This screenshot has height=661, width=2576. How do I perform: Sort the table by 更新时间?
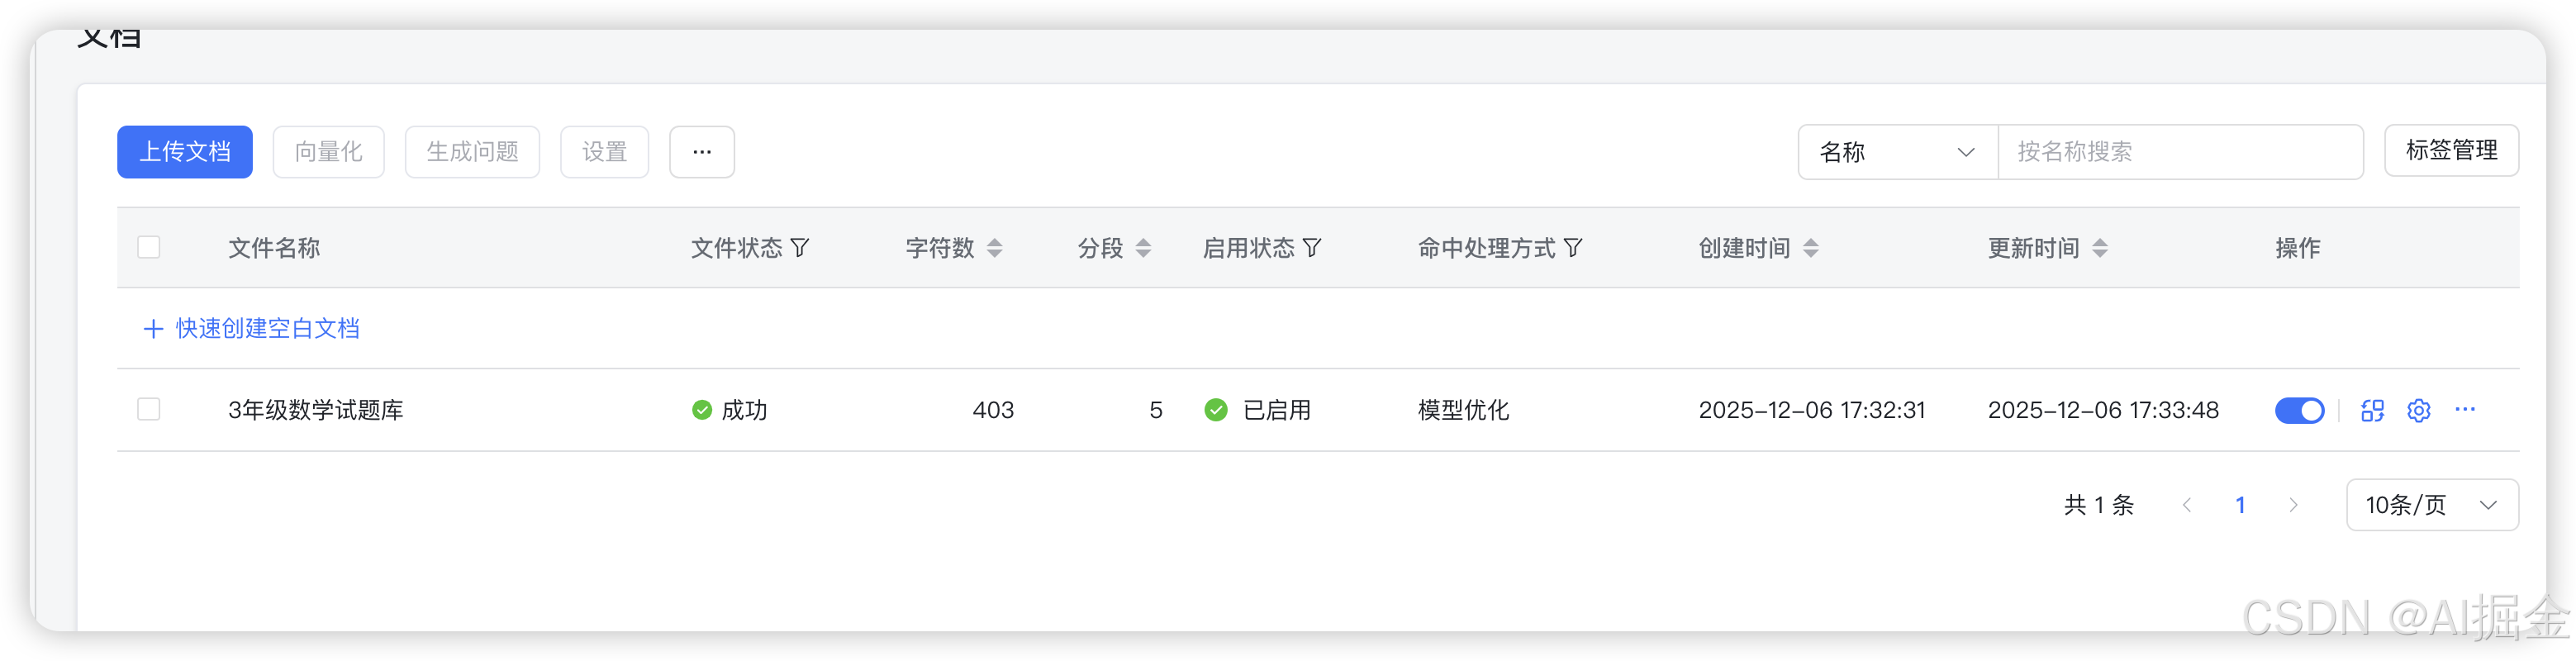click(2102, 247)
